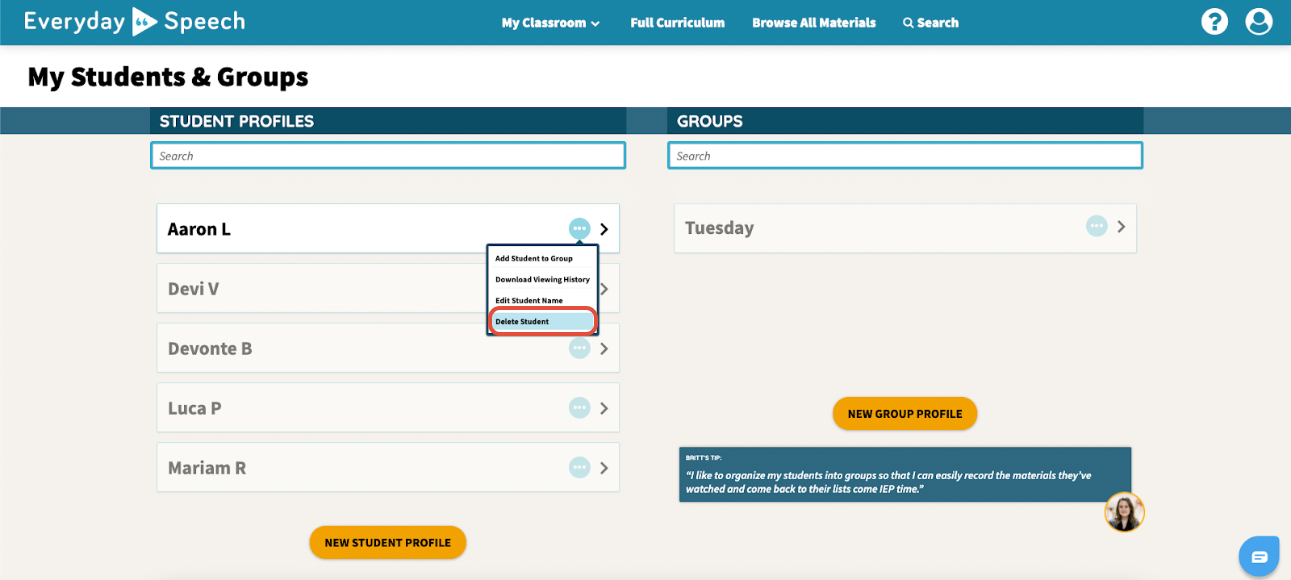The height and width of the screenshot is (580, 1291).
Task: Click the three-dot options icon for Aaron L
Action: pos(579,229)
